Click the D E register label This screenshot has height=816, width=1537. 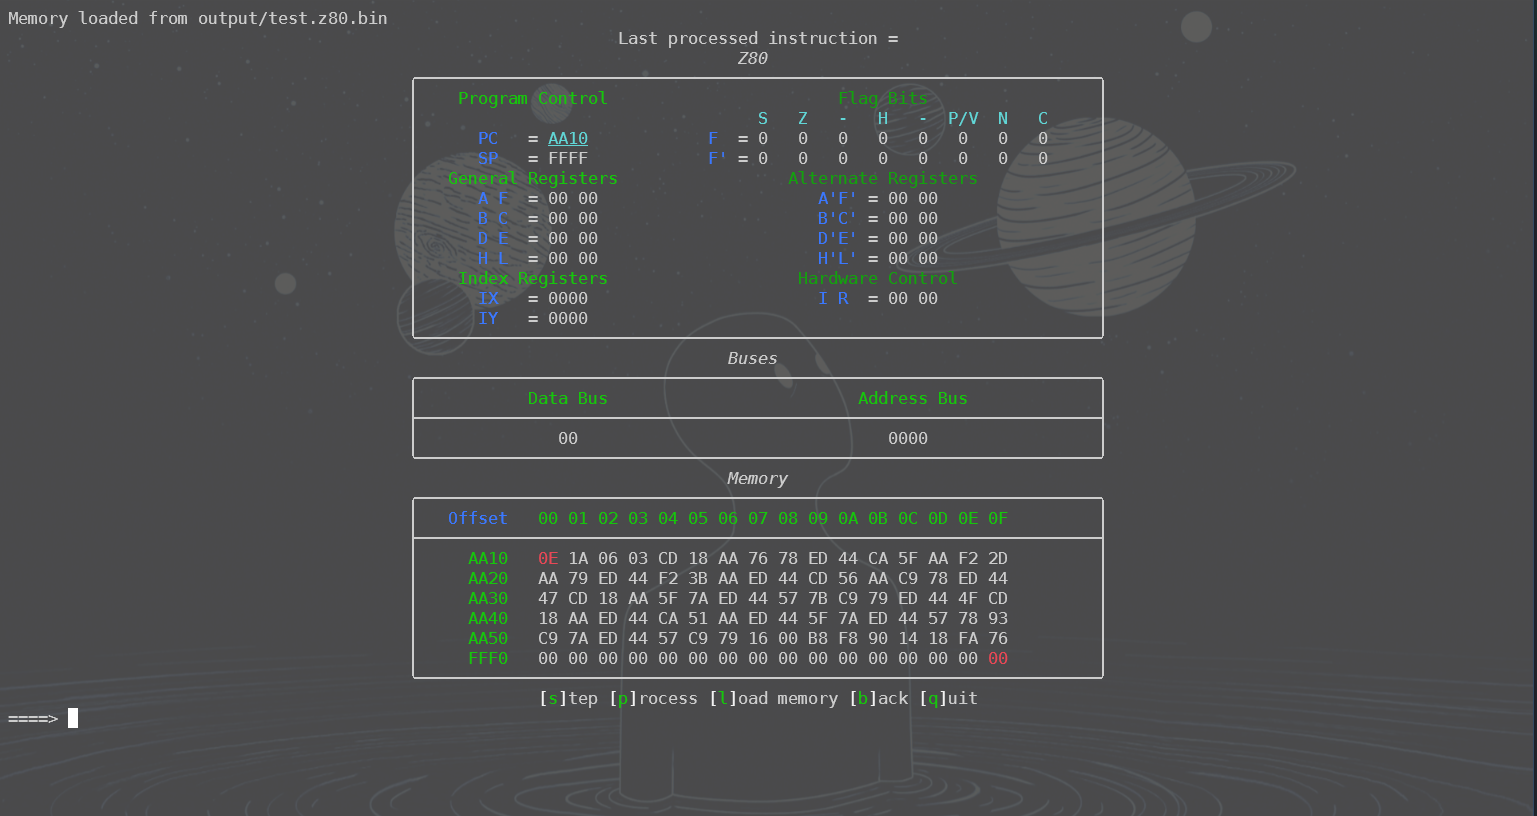coord(493,238)
